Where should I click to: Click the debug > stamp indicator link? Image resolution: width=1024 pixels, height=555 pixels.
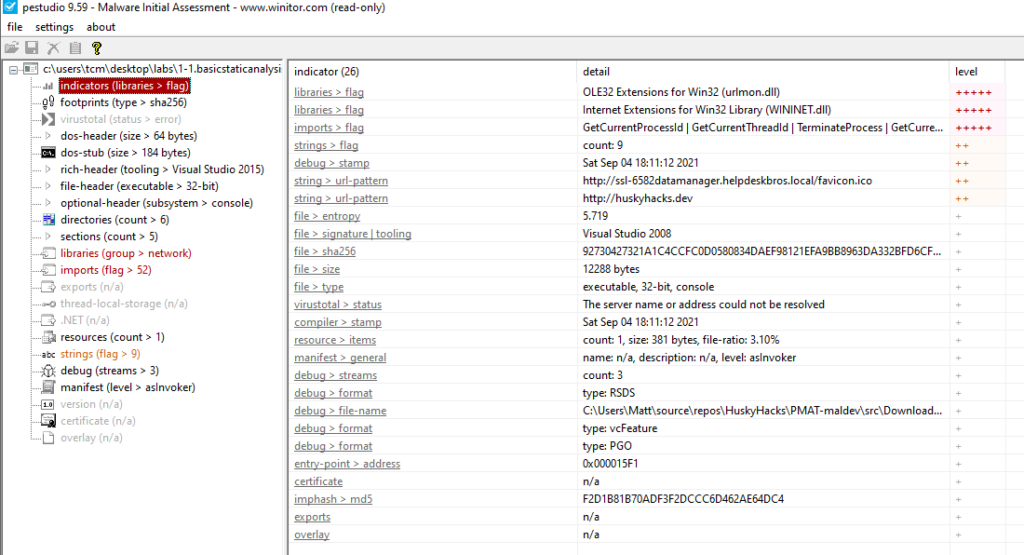point(331,163)
